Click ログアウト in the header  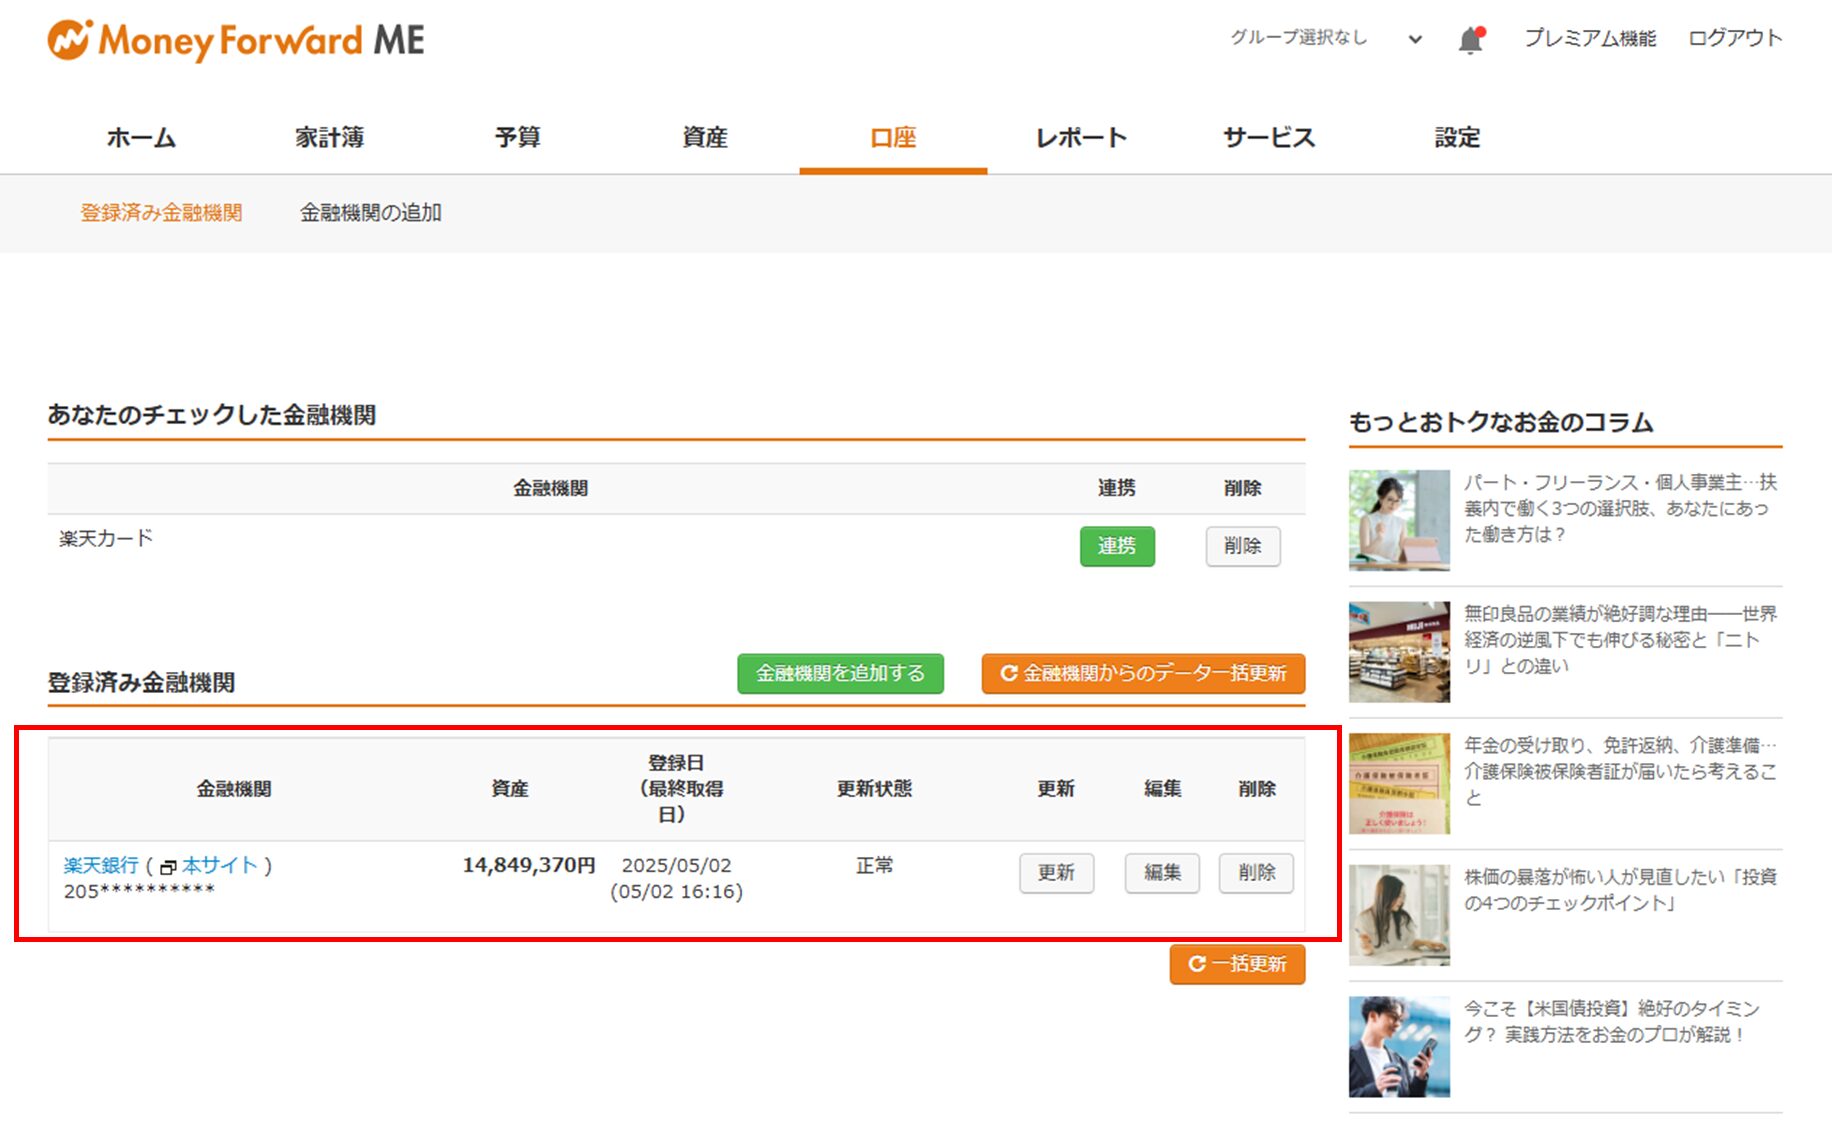1735,38
